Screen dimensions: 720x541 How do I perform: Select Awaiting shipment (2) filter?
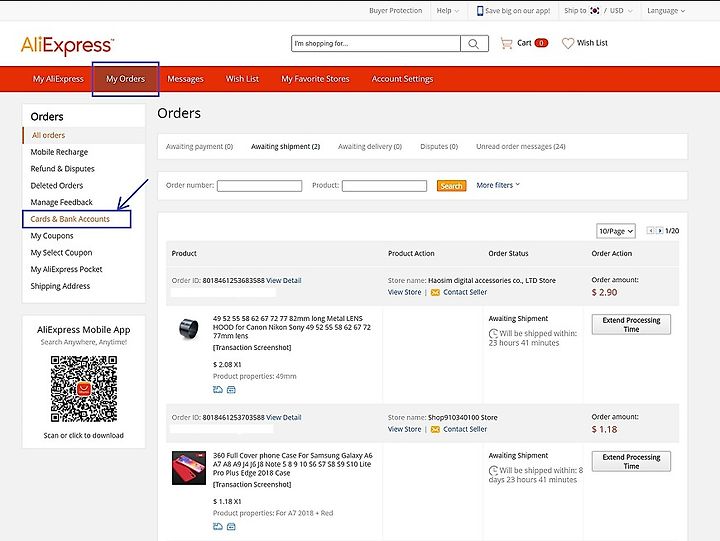click(285, 147)
